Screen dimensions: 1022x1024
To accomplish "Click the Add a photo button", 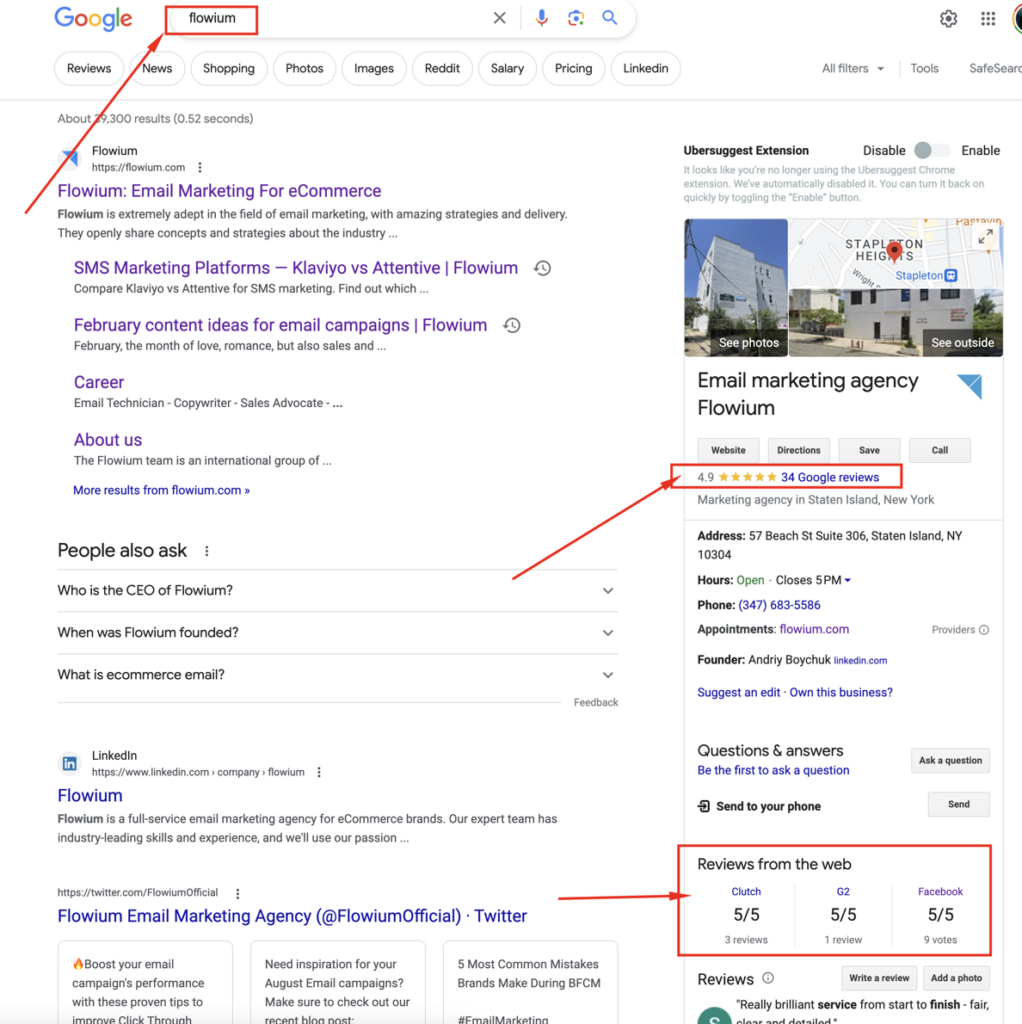I will pyautogui.click(x=956, y=978).
